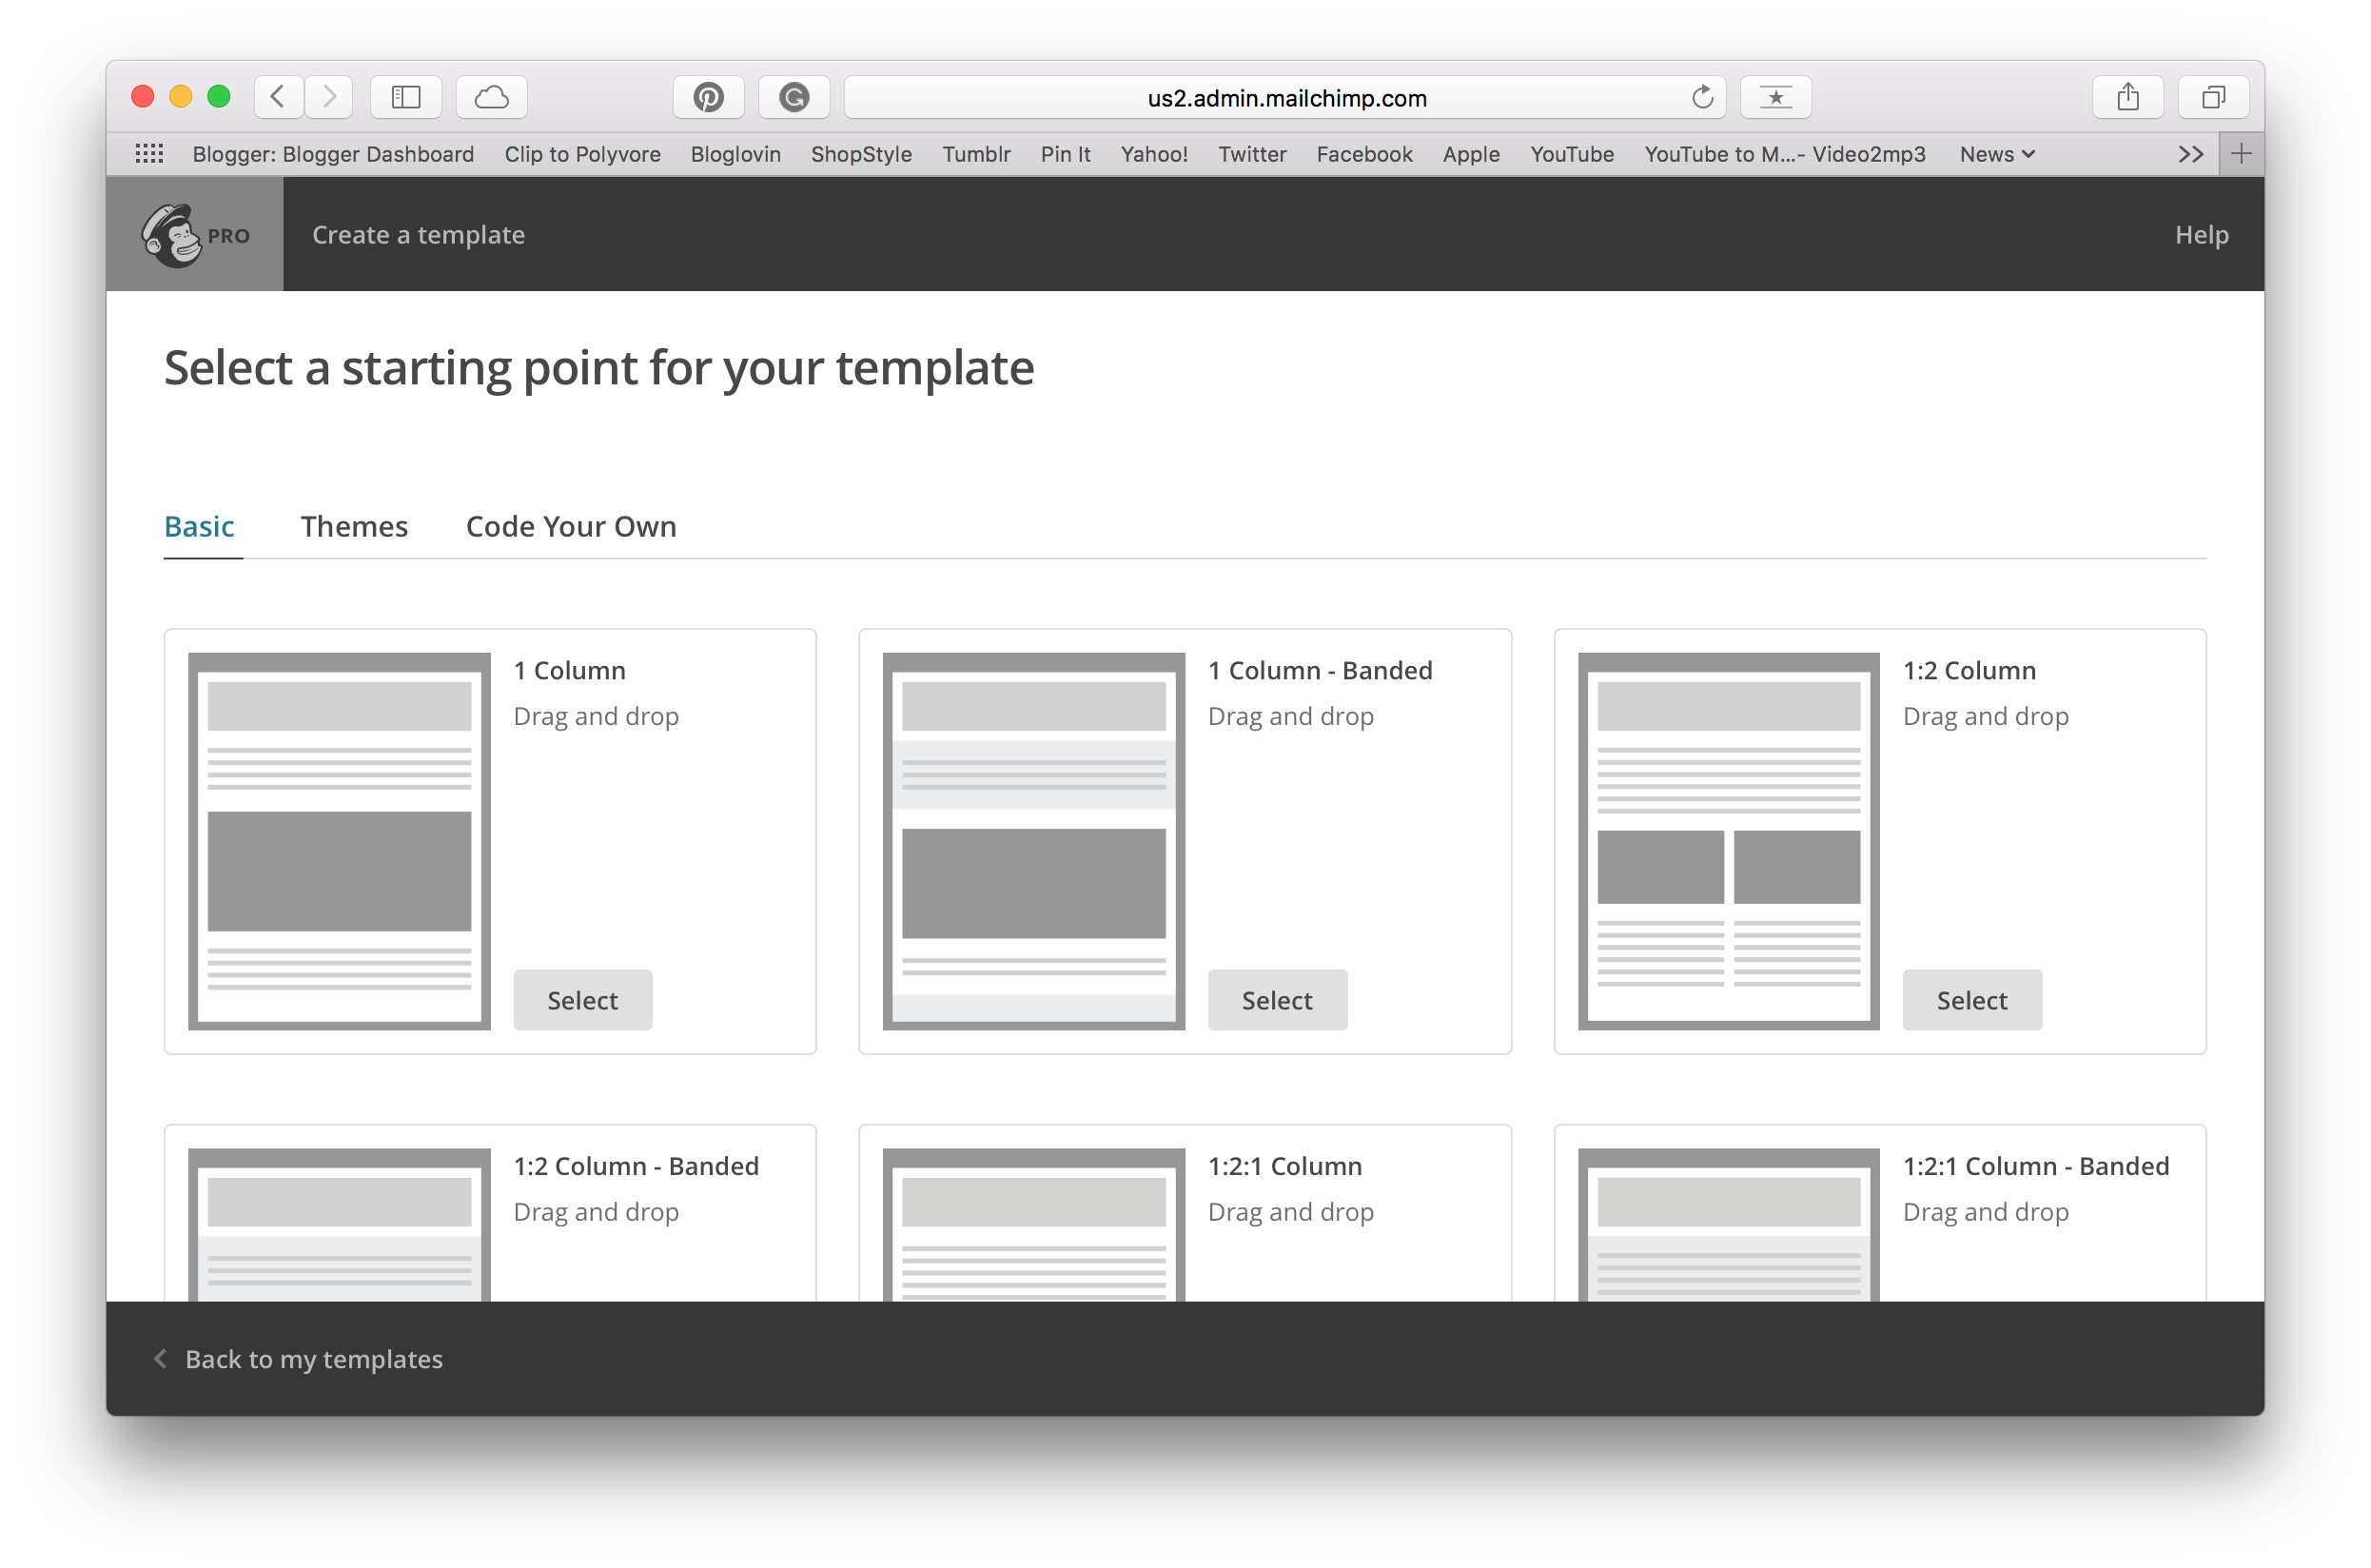Viewport: 2371px width, 1568px height.
Task: Switch to the Themes tab
Action: pos(354,523)
